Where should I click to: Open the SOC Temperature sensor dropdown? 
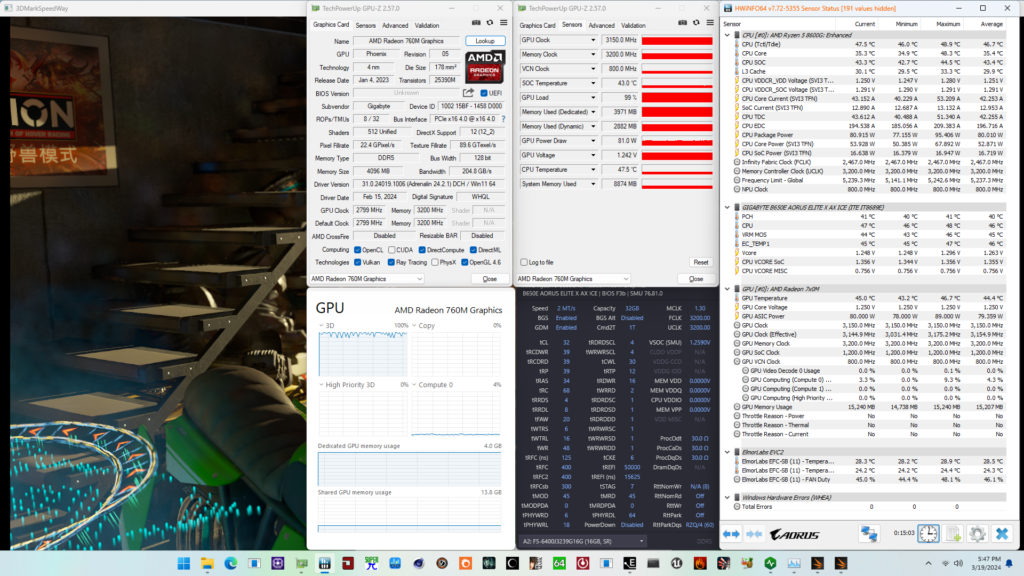click(x=593, y=83)
